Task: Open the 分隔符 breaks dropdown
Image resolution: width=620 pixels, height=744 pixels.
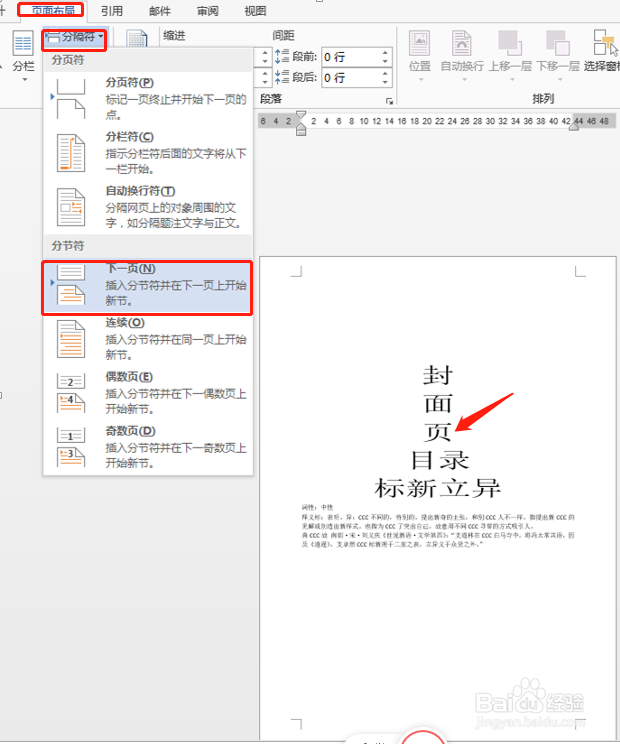Action: 74,37
